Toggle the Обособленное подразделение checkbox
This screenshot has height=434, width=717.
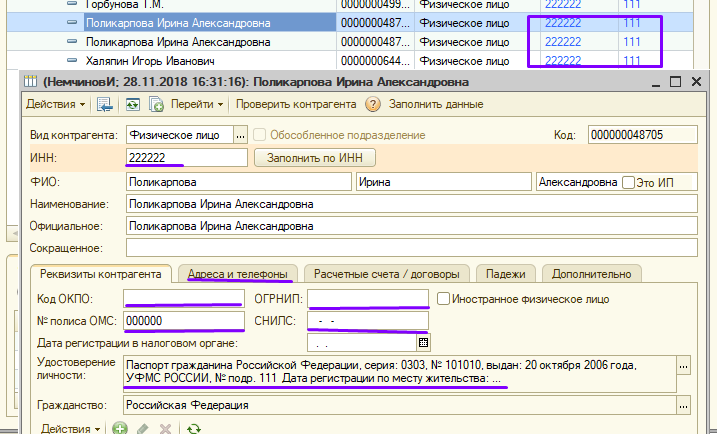point(260,135)
